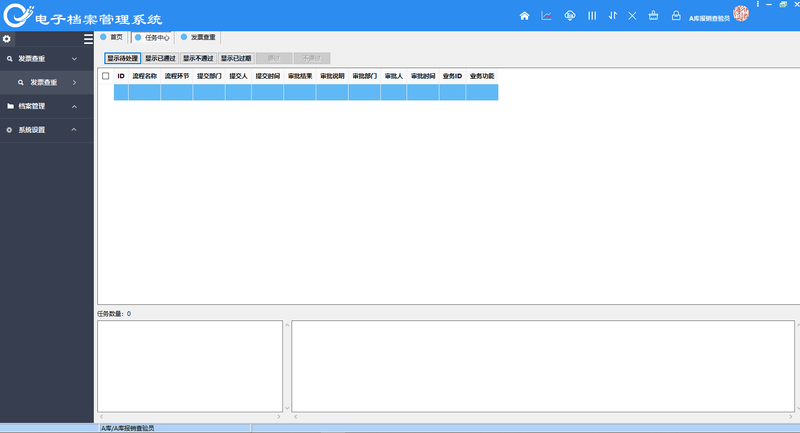Click the 显示待处理 button
This screenshot has width=800, height=433.
click(x=122, y=58)
